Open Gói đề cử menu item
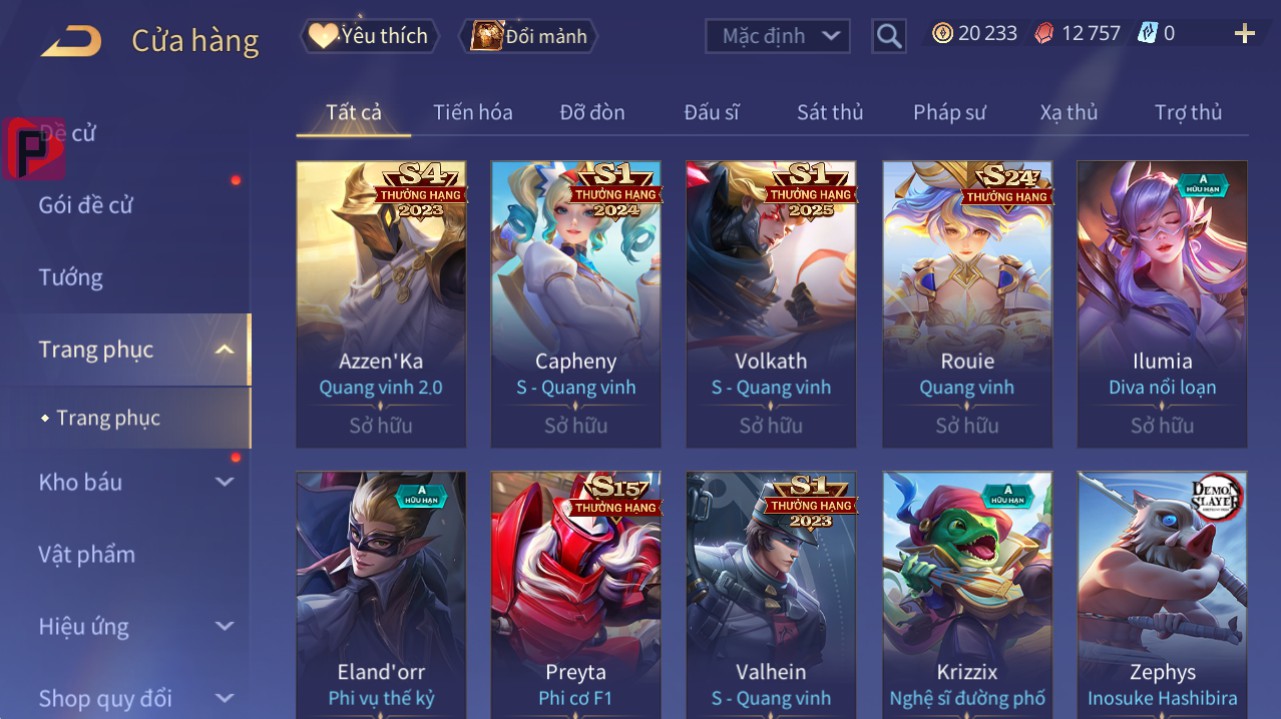 tap(86, 205)
